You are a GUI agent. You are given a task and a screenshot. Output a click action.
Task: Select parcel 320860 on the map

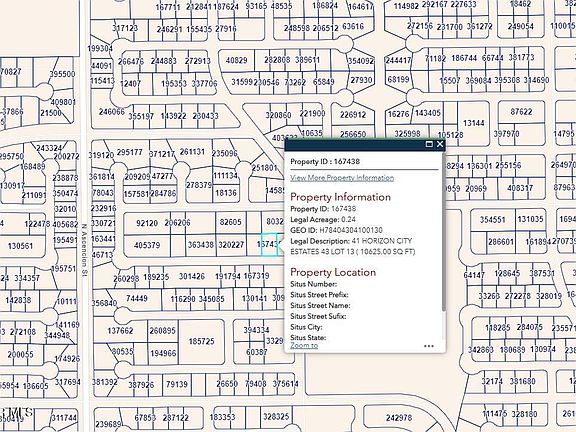click(278, 115)
